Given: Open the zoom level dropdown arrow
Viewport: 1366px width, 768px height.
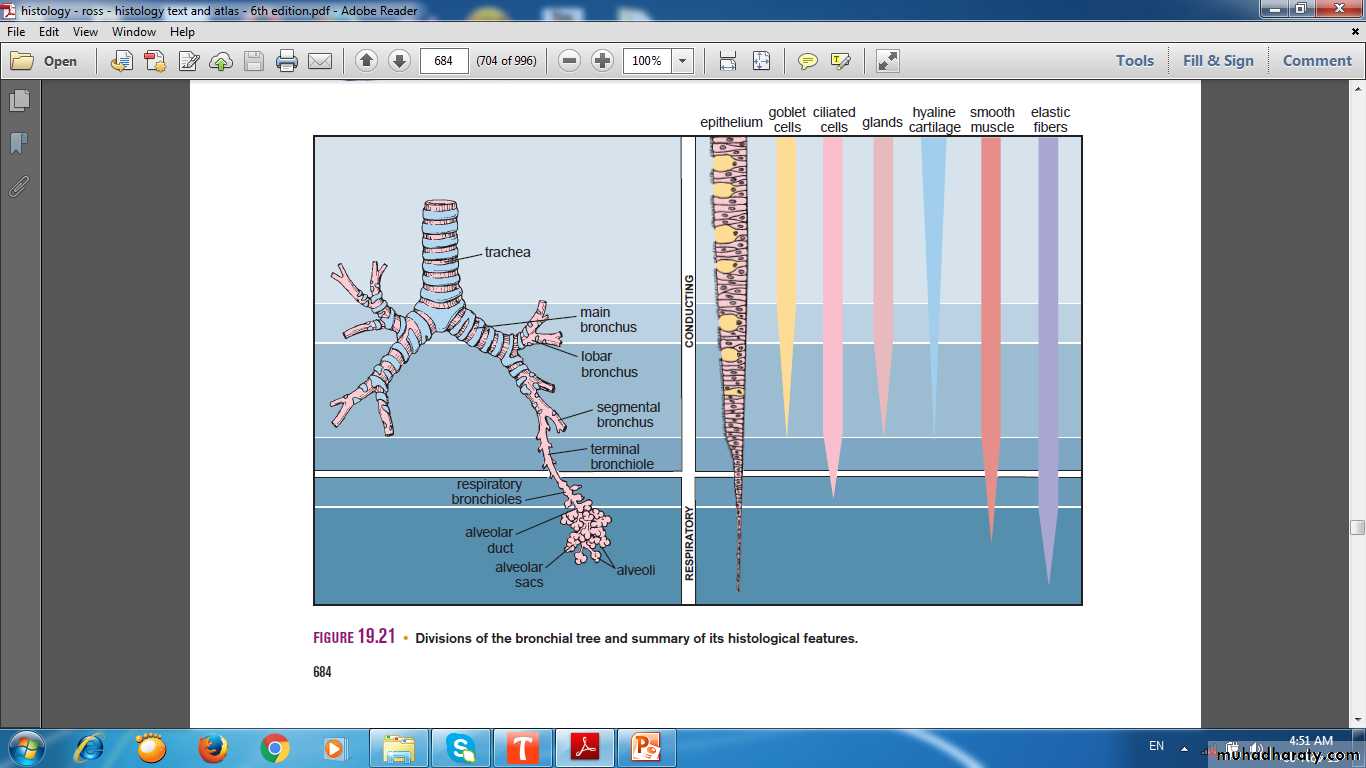Looking at the screenshot, I should (x=683, y=61).
